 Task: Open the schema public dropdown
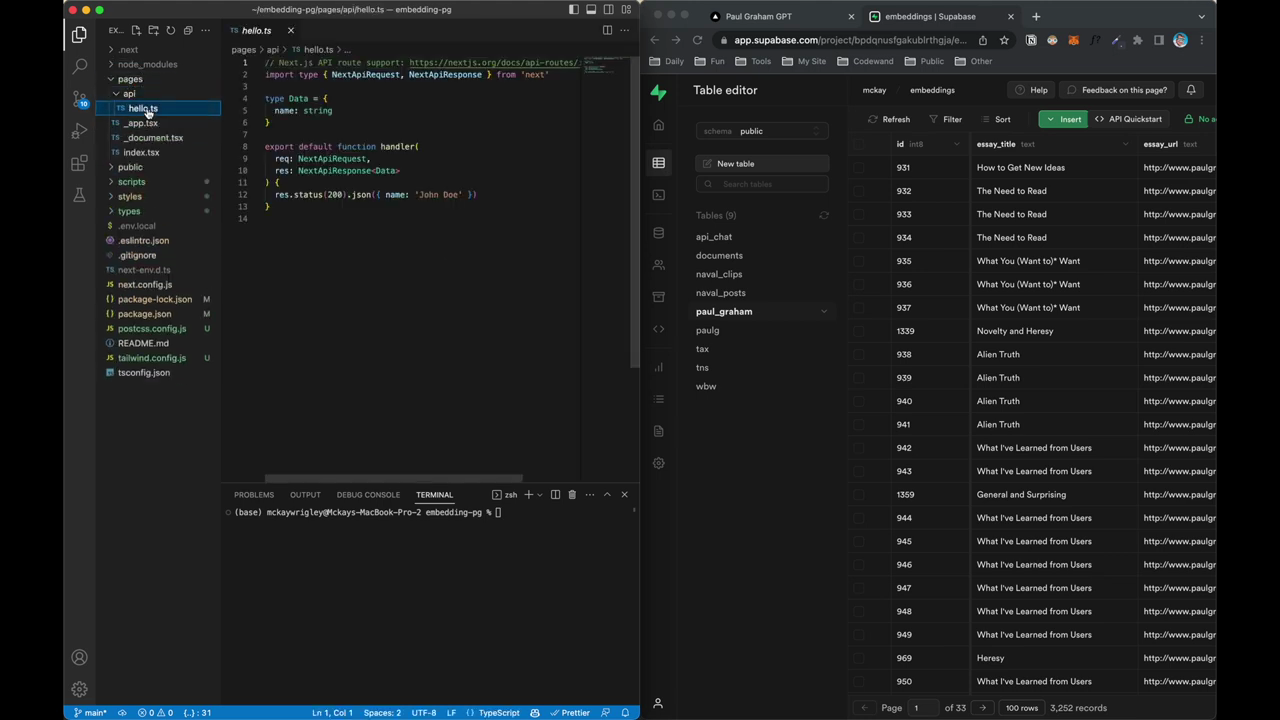762,131
